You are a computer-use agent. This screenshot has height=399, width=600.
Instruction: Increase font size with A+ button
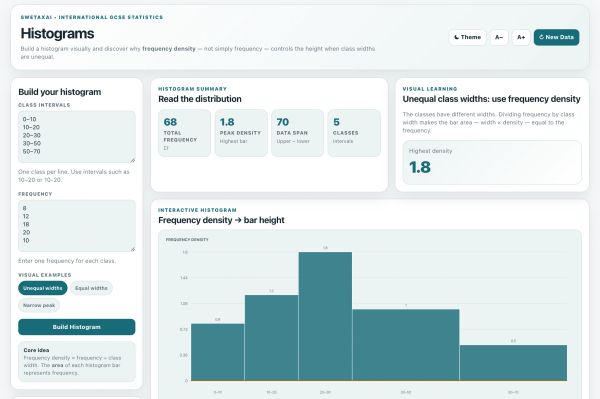click(521, 37)
